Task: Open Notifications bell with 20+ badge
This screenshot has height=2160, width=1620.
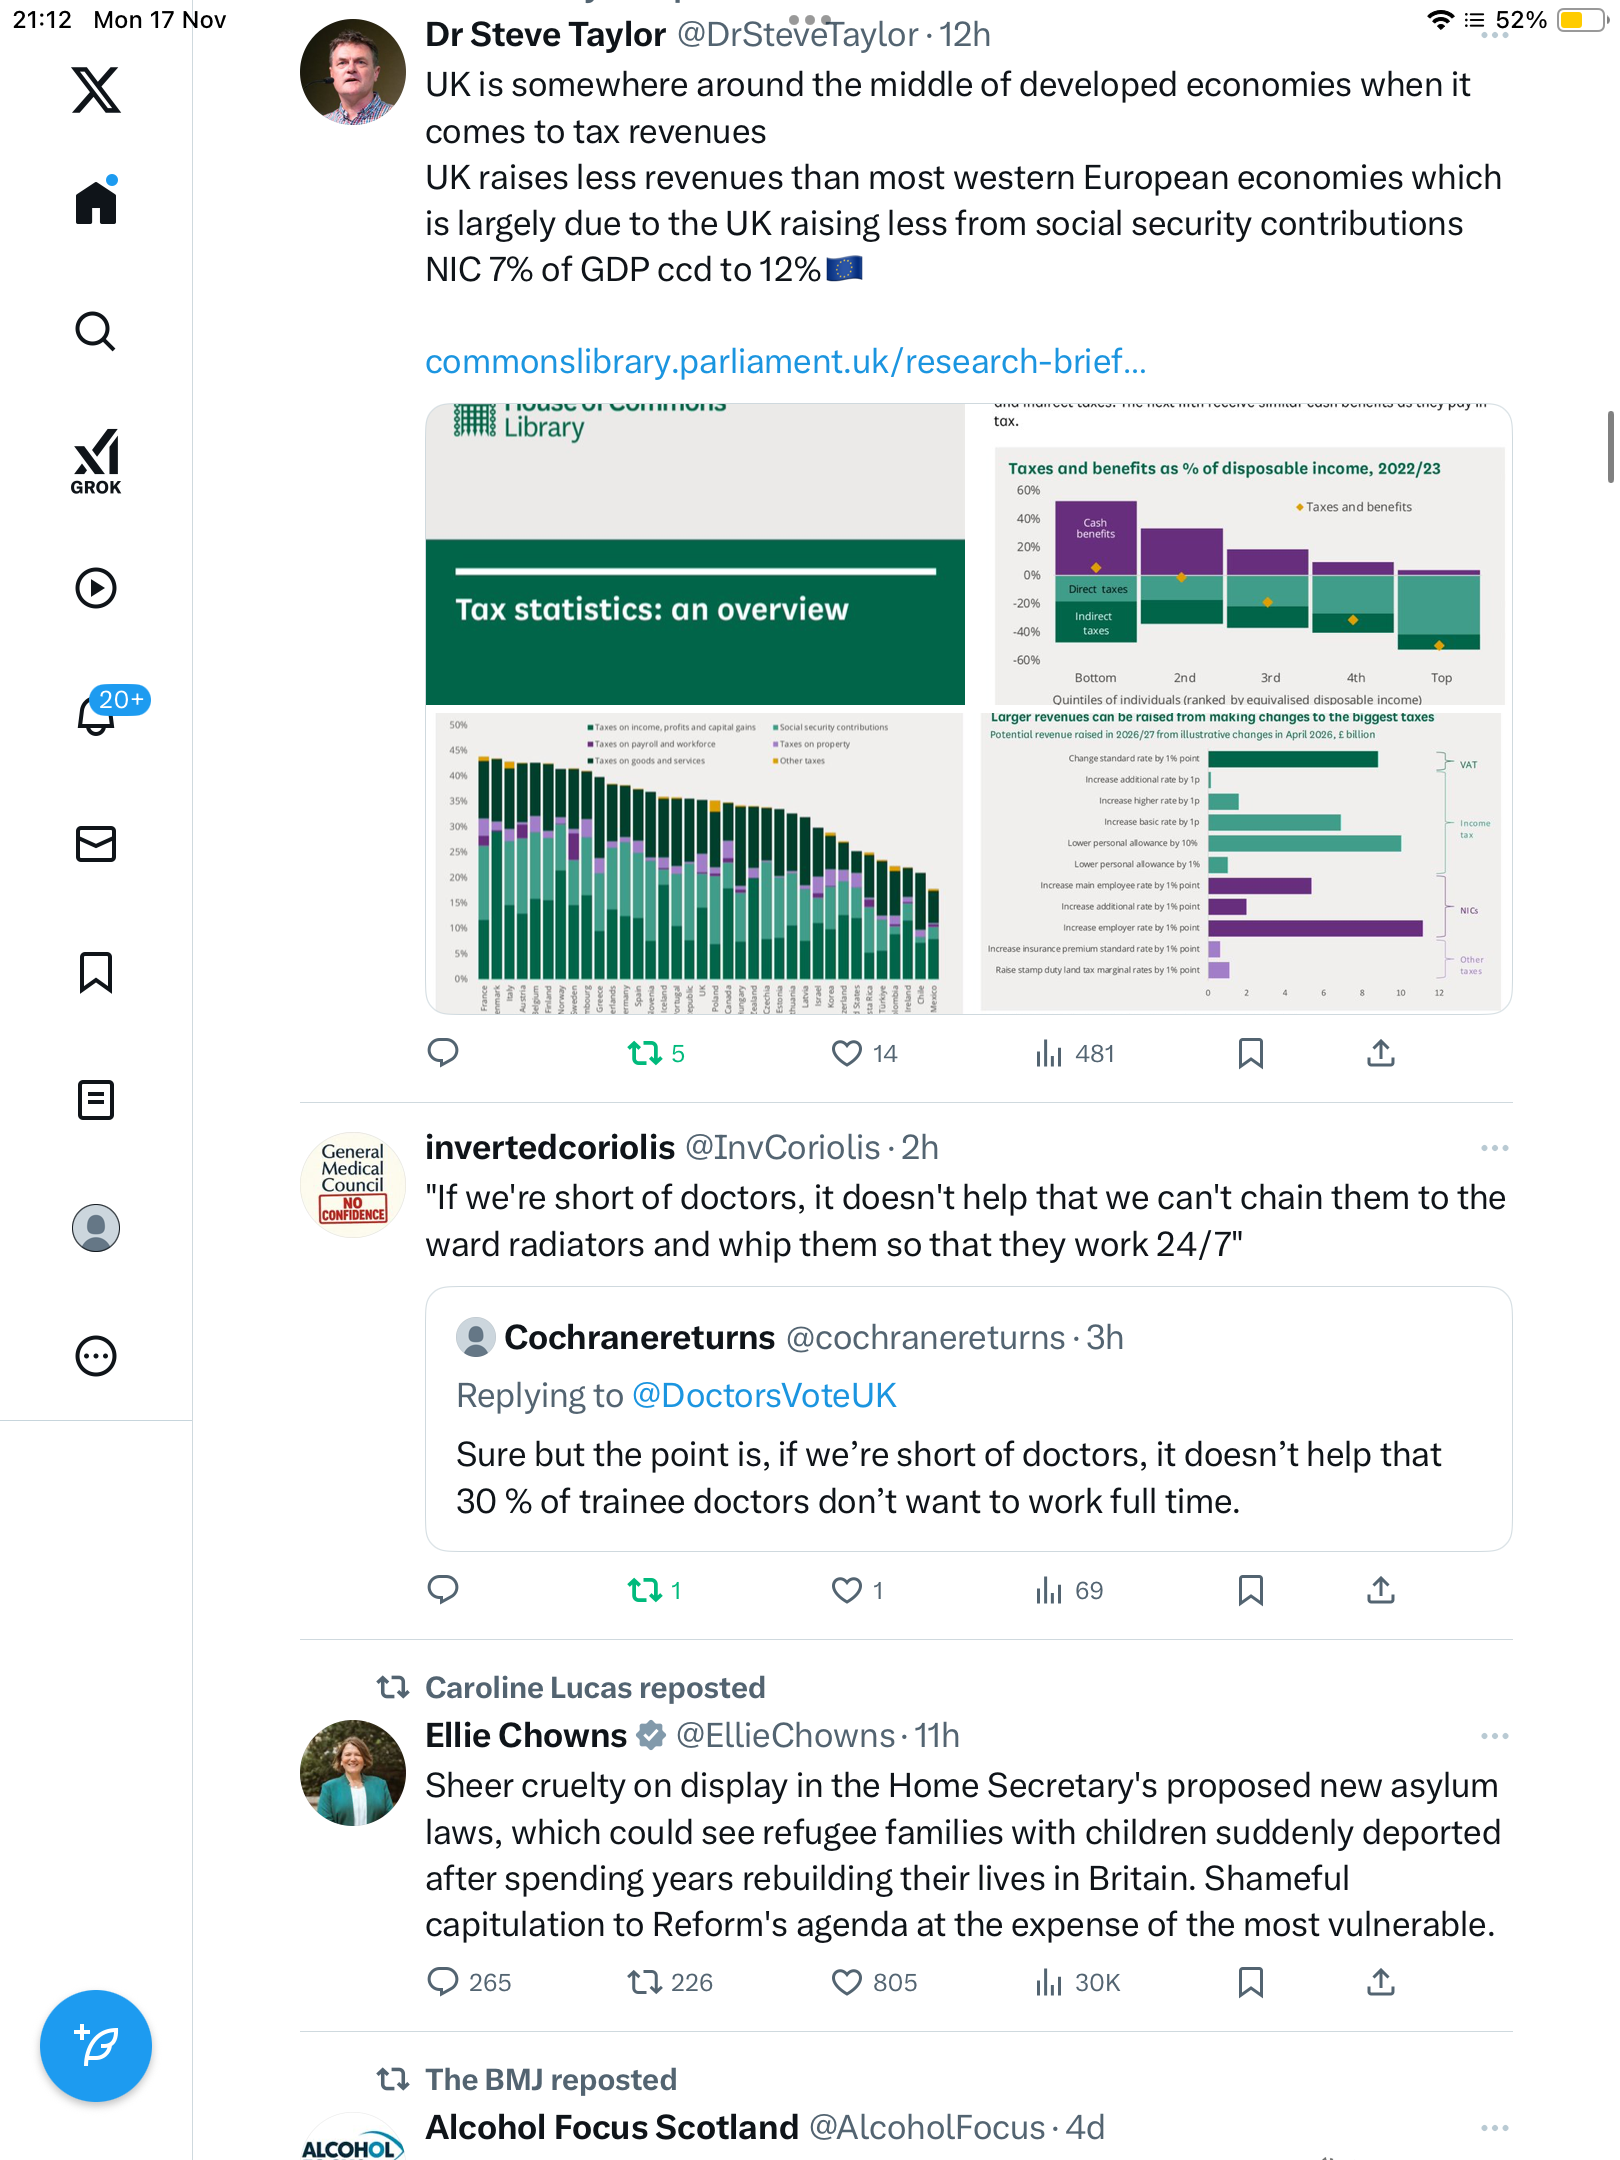Action: 98,714
